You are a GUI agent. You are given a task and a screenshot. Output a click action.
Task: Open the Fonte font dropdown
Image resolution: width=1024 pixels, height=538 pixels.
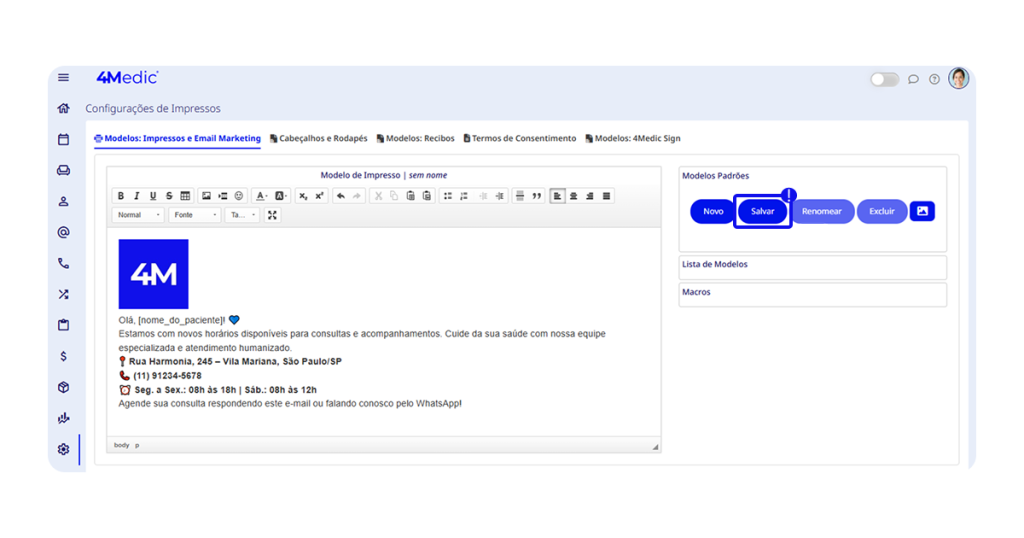(194, 215)
